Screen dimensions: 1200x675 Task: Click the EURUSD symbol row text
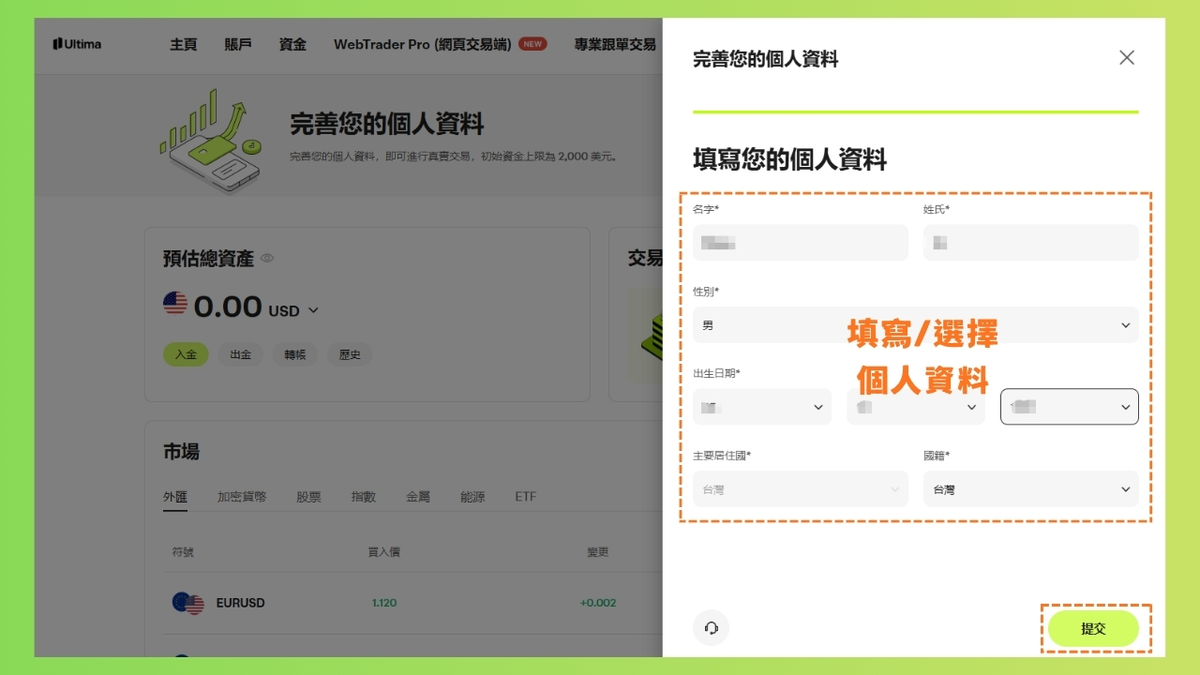240,603
